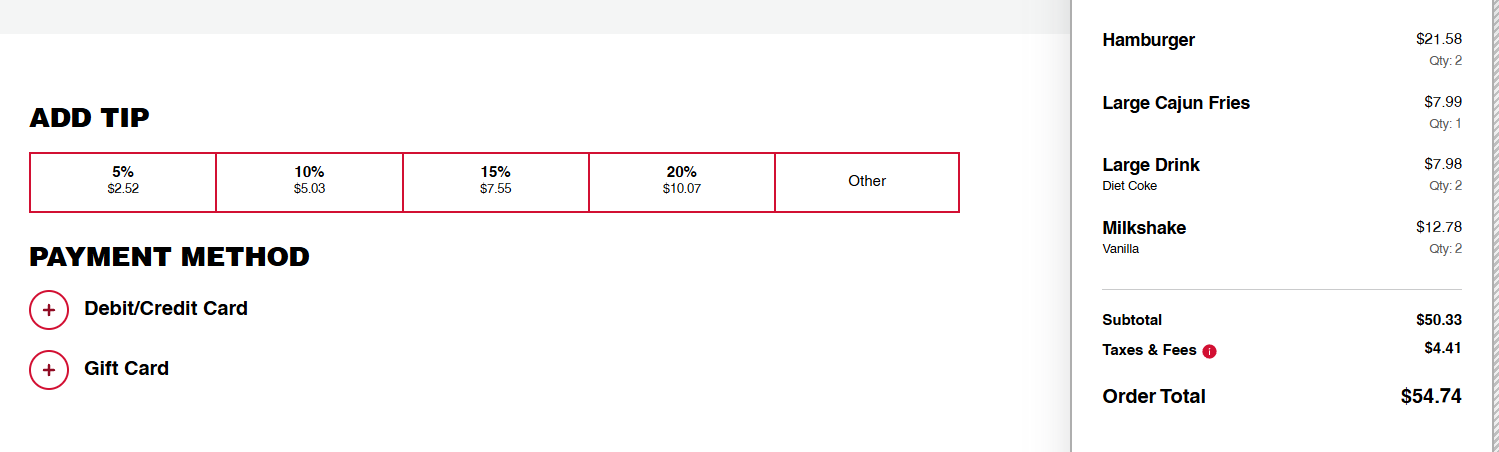
Task: Select the 5% tip option
Action: pos(123,181)
